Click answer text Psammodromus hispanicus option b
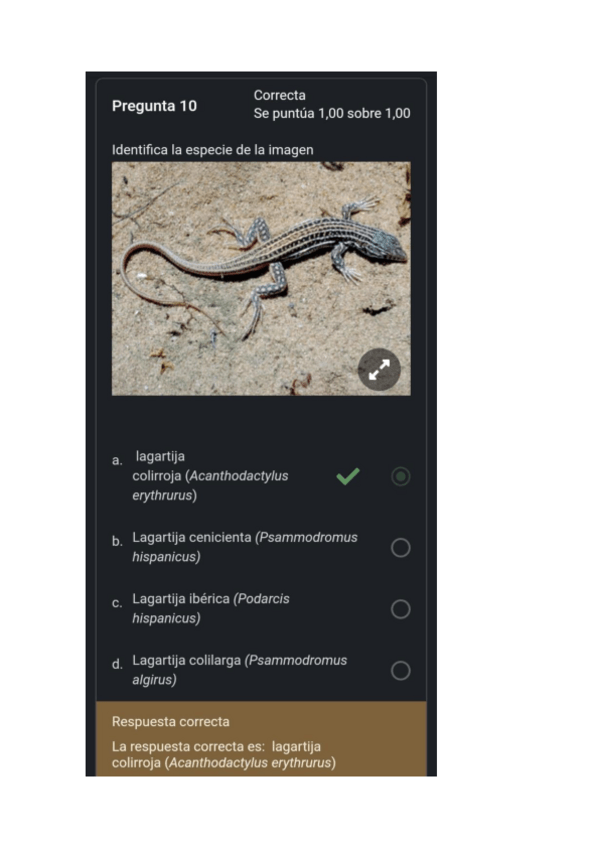 click(x=244, y=547)
